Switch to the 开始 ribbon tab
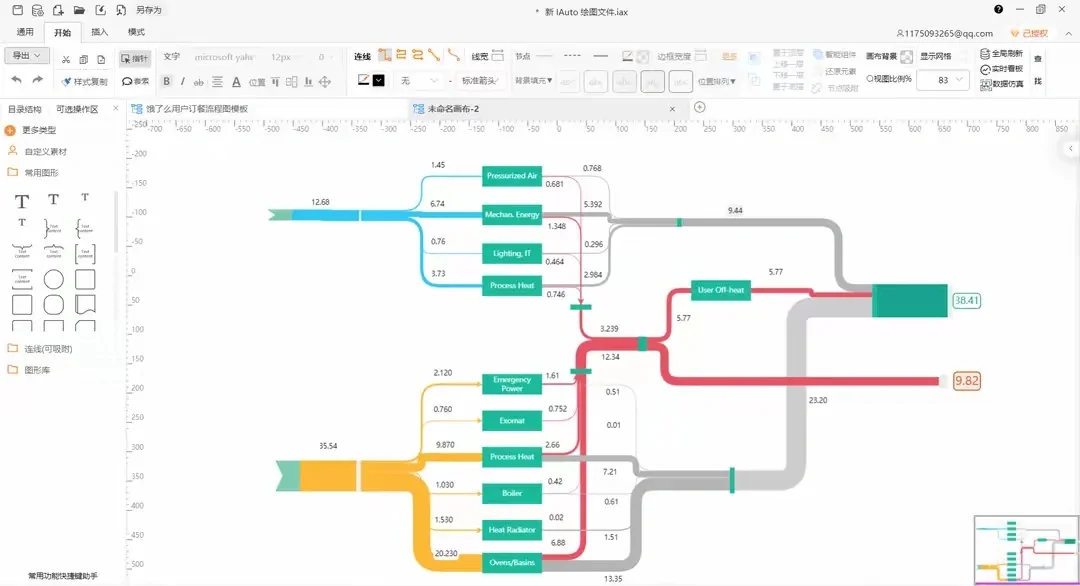The height and width of the screenshot is (586, 1080). pos(62,32)
